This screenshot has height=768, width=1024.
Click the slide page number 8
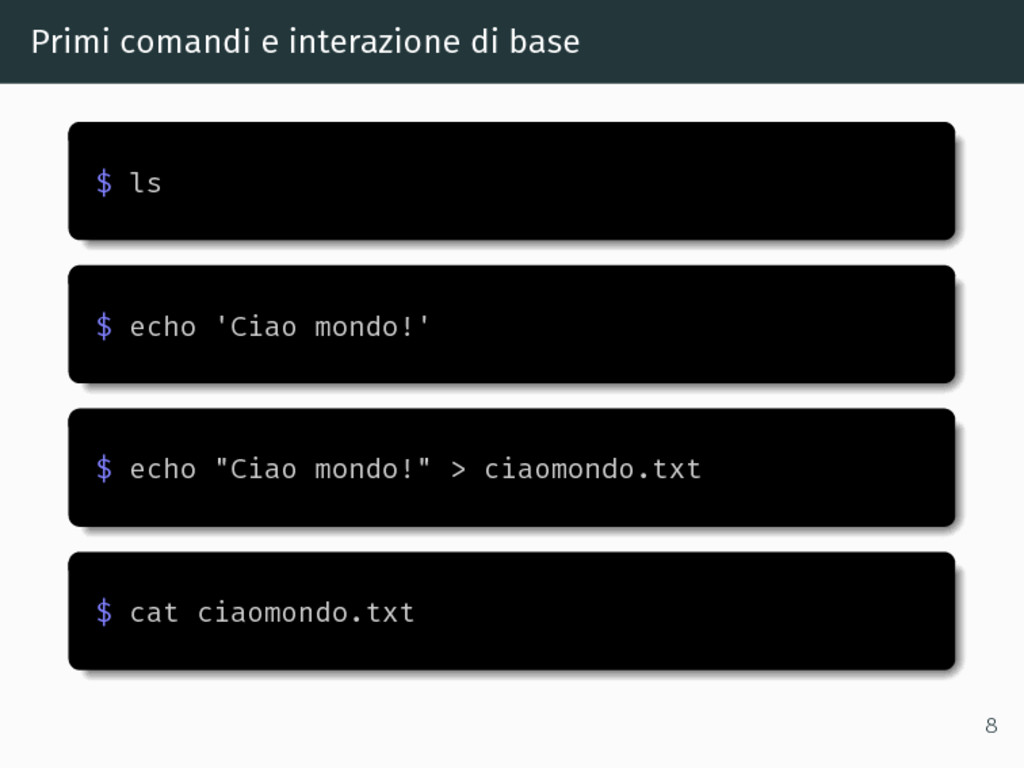click(x=991, y=726)
